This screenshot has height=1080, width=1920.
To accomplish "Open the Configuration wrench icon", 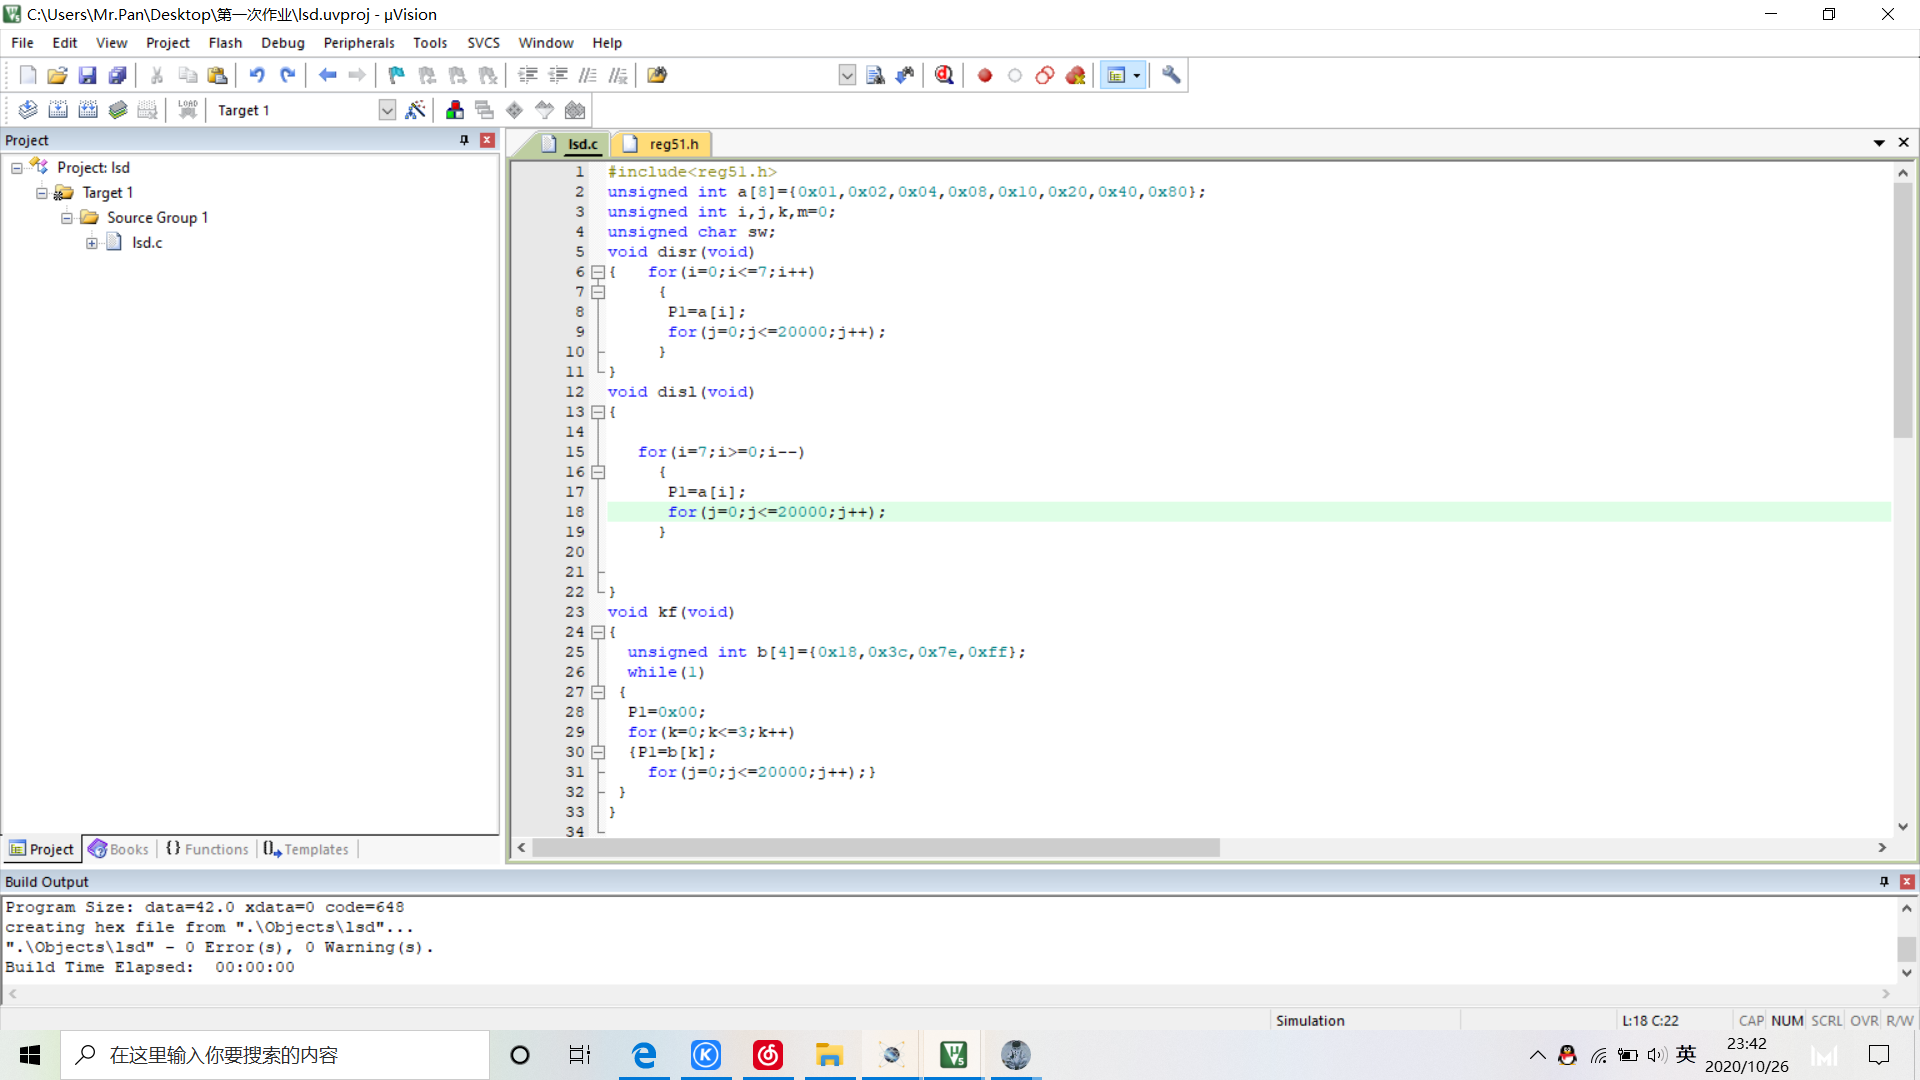I will pyautogui.click(x=1171, y=75).
